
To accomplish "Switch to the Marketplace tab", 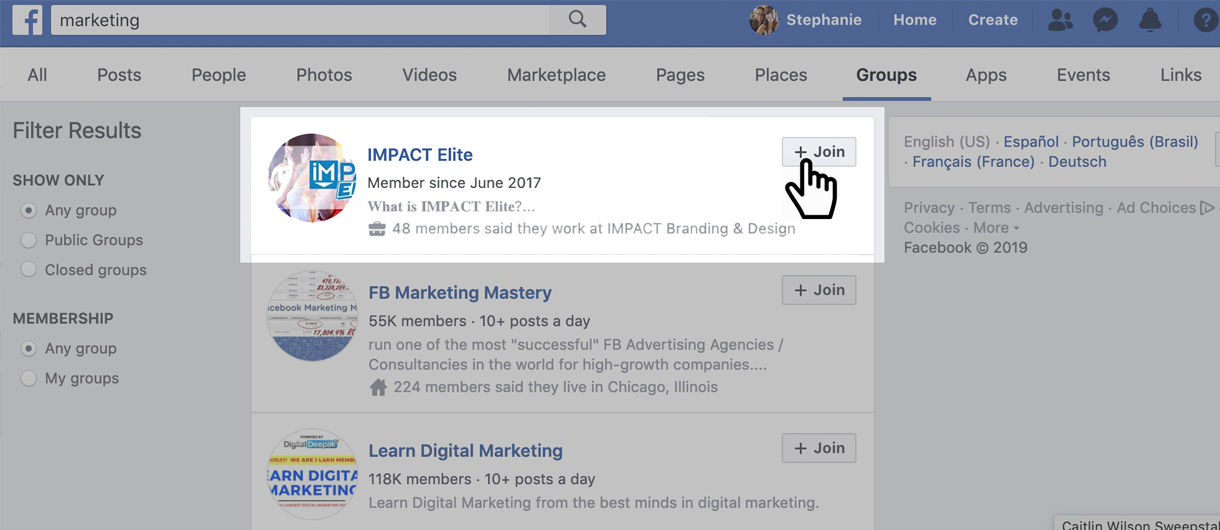I will (x=556, y=75).
